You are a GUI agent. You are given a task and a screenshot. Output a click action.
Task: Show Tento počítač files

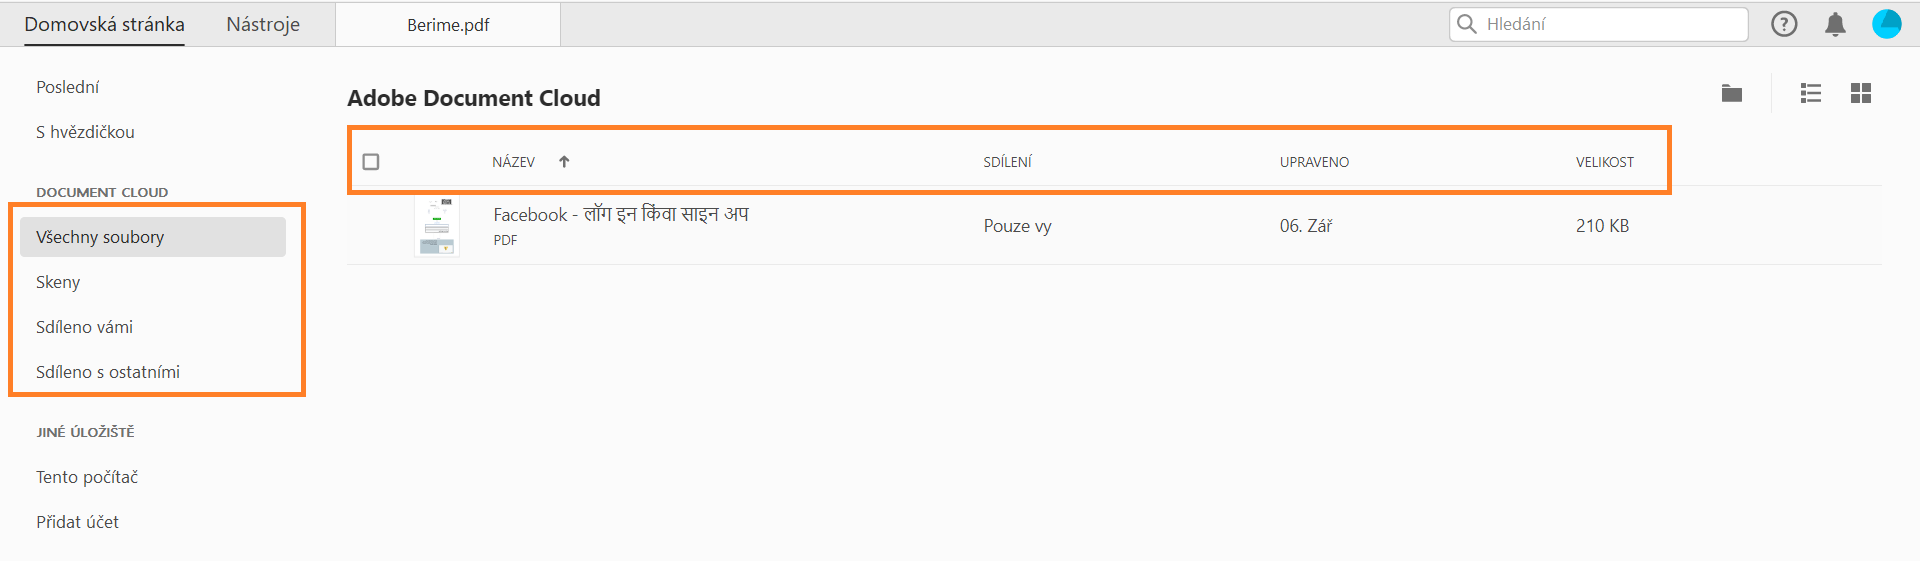click(x=87, y=477)
